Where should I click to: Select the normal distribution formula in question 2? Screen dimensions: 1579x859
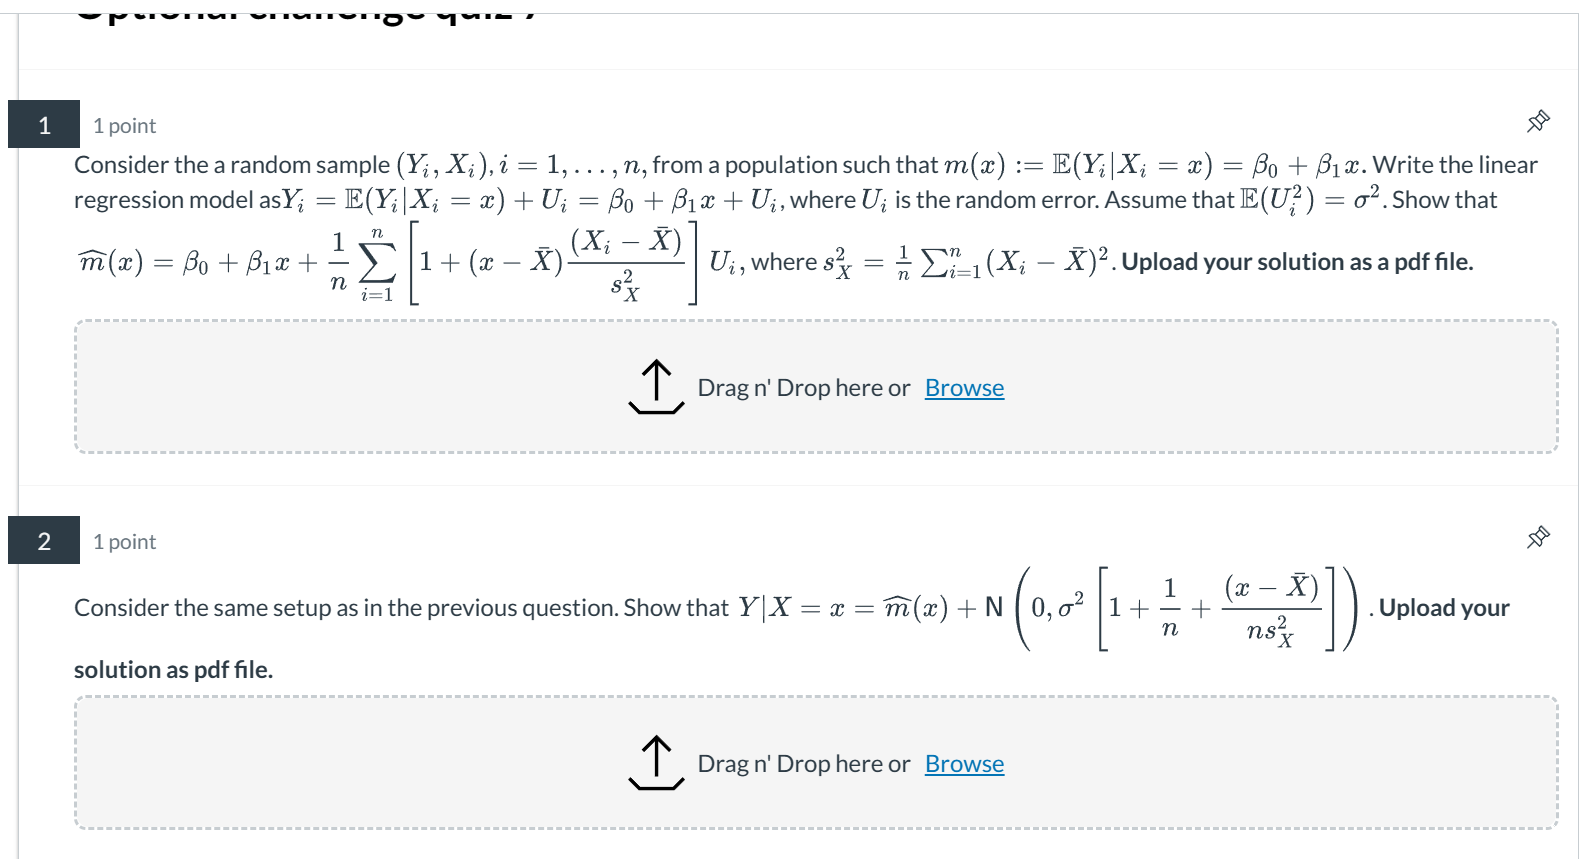[x=1180, y=607]
